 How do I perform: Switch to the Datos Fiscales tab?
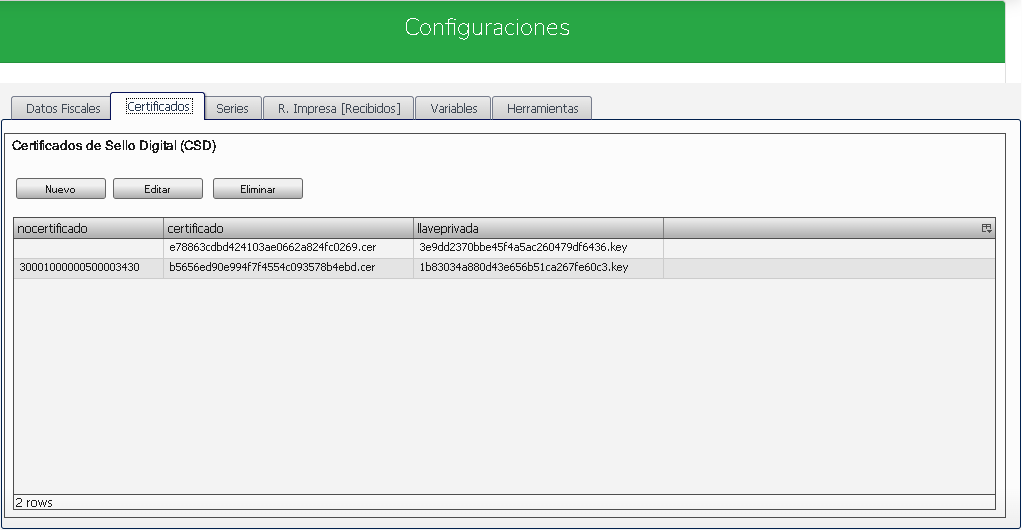(x=63, y=108)
